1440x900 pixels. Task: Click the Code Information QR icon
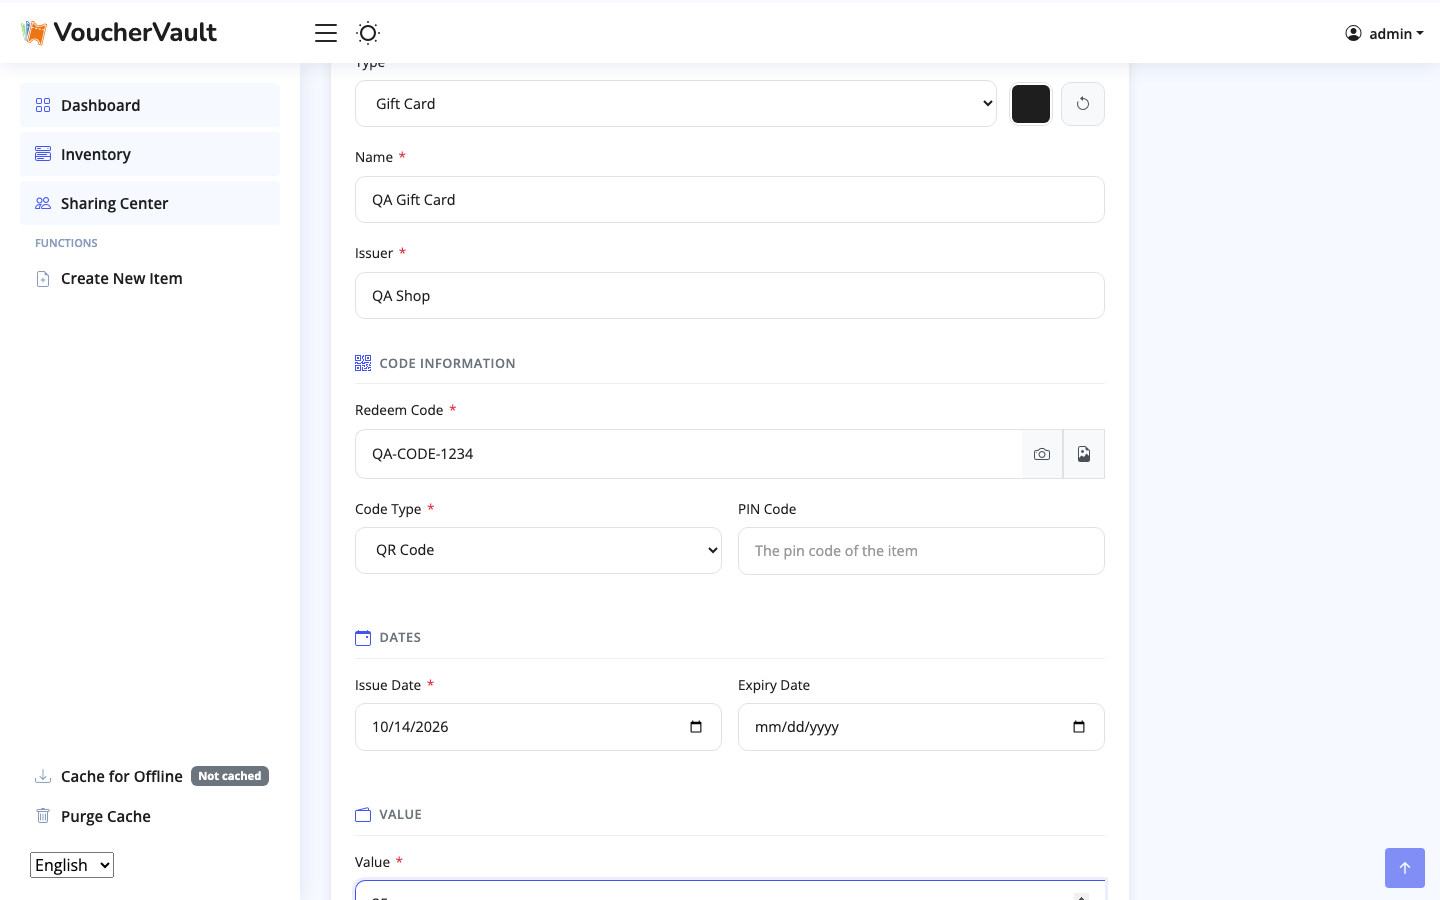[363, 363]
